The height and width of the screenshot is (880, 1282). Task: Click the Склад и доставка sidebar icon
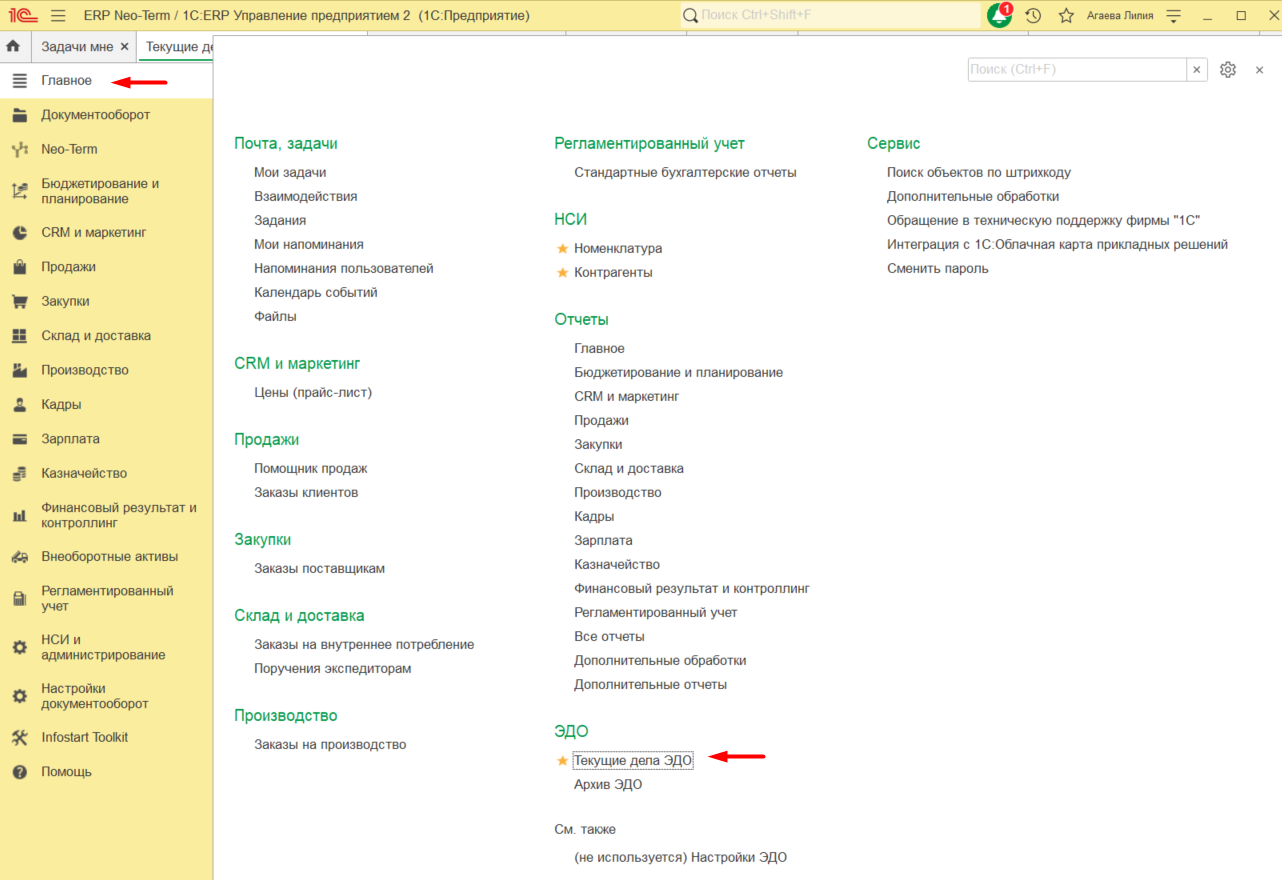click(x=19, y=336)
